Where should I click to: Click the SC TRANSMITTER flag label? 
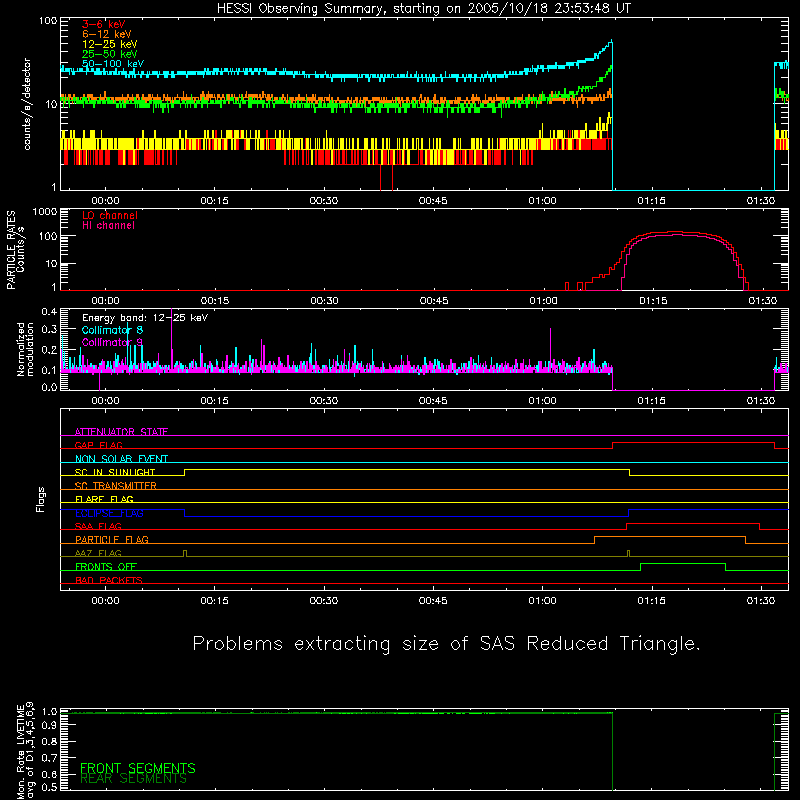click(x=116, y=485)
